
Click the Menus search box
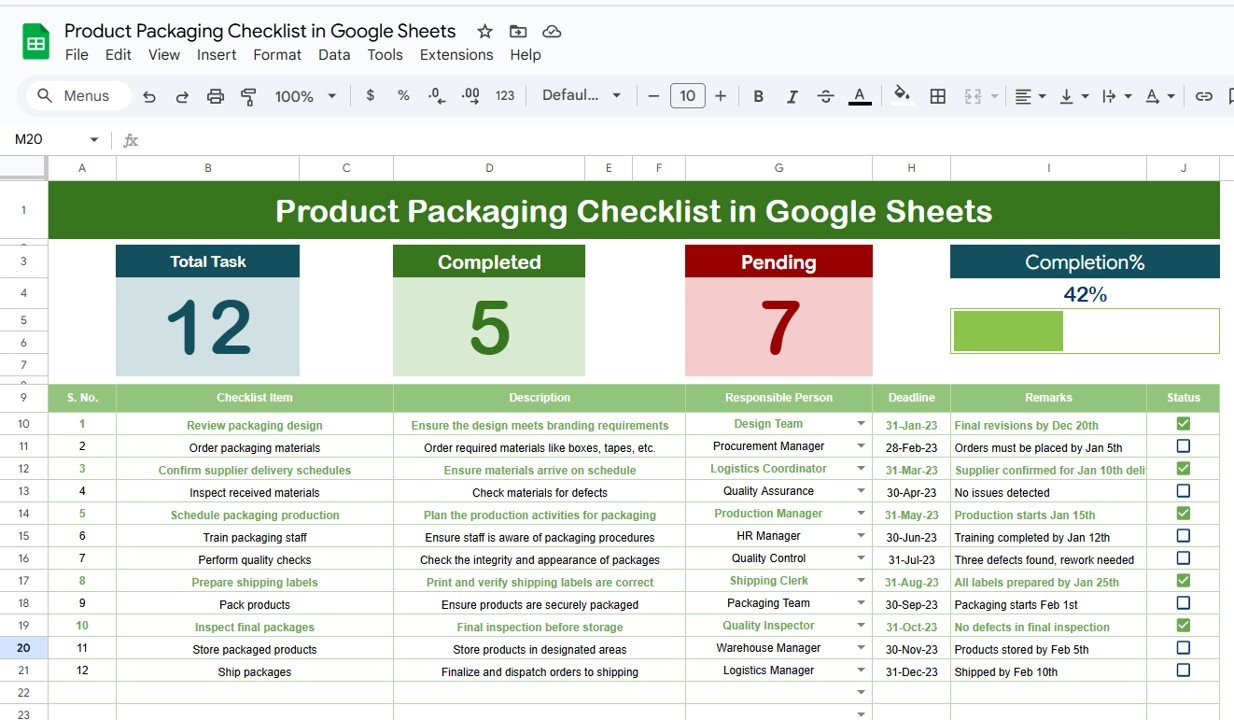point(76,96)
